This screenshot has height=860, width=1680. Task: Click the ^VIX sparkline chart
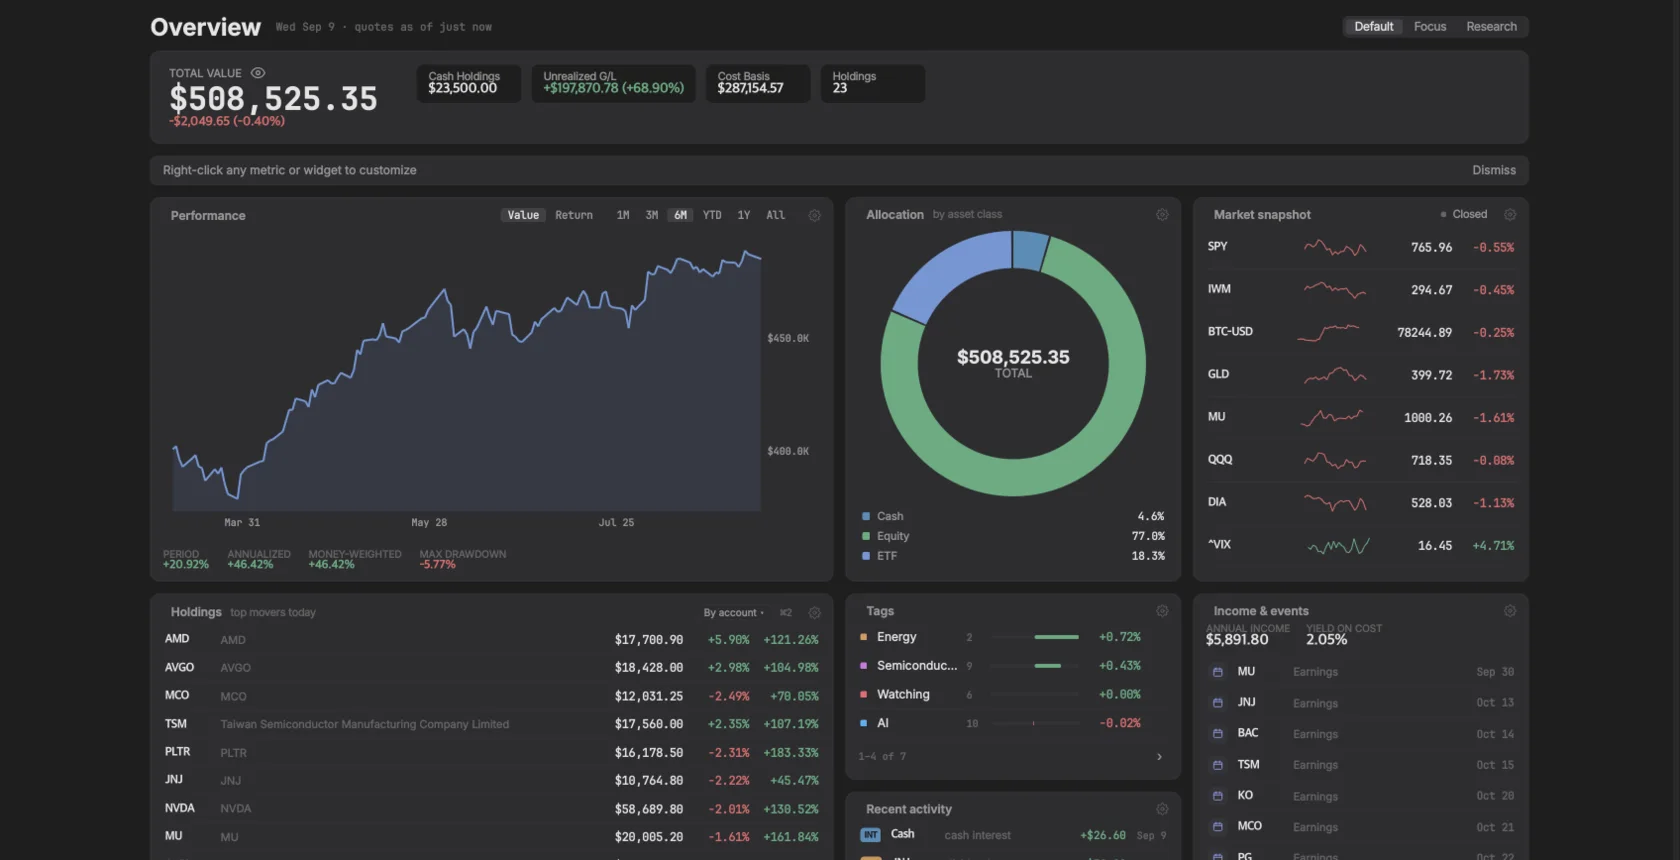click(x=1339, y=546)
